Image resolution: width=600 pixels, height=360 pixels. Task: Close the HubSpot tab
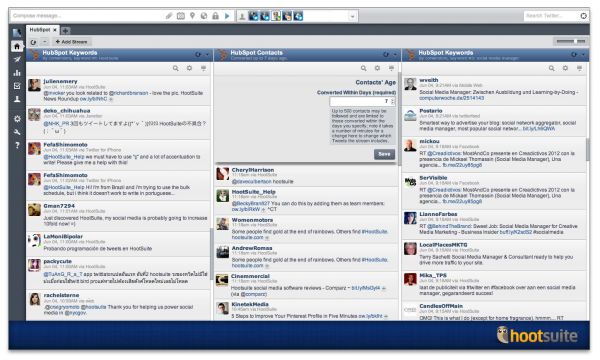tap(55, 30)
